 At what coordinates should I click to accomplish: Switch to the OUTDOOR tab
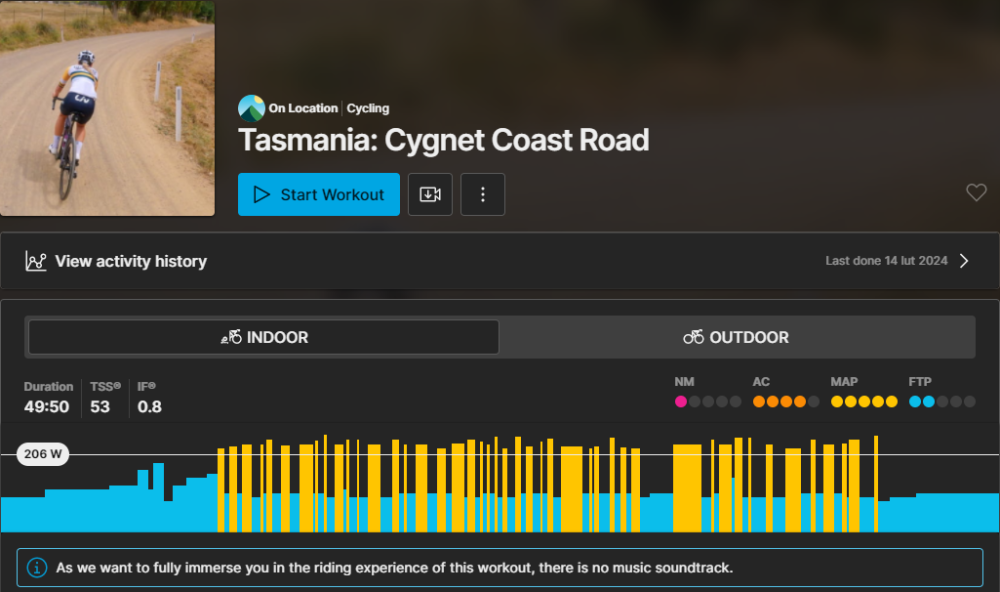click(x=737, y=337)
